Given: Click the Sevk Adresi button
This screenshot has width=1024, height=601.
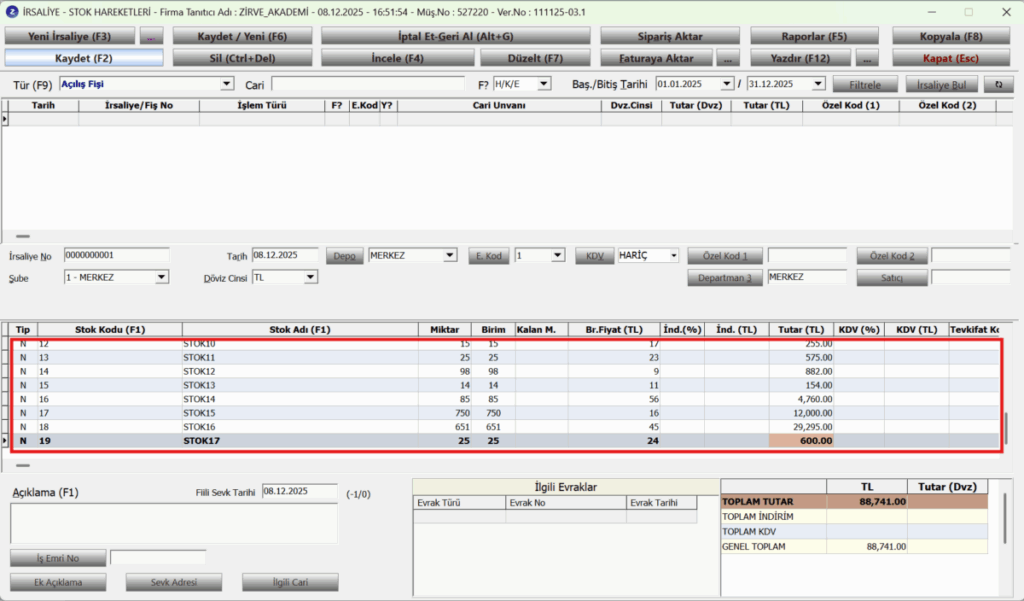Looking at the screenshot, I should tap(174, 582).
